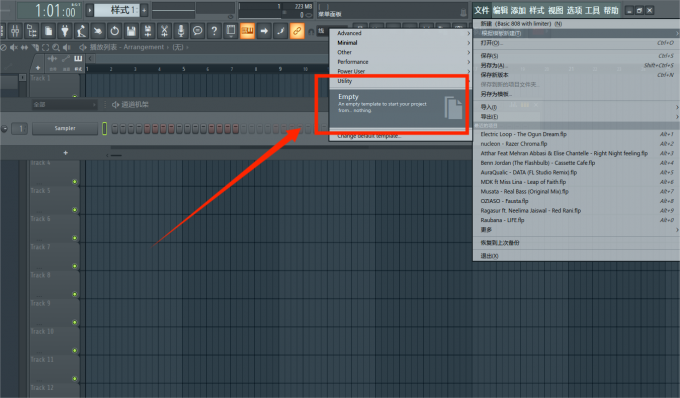Click the window layout toolbar icon

pyautogui.click(x=231, y=31)
